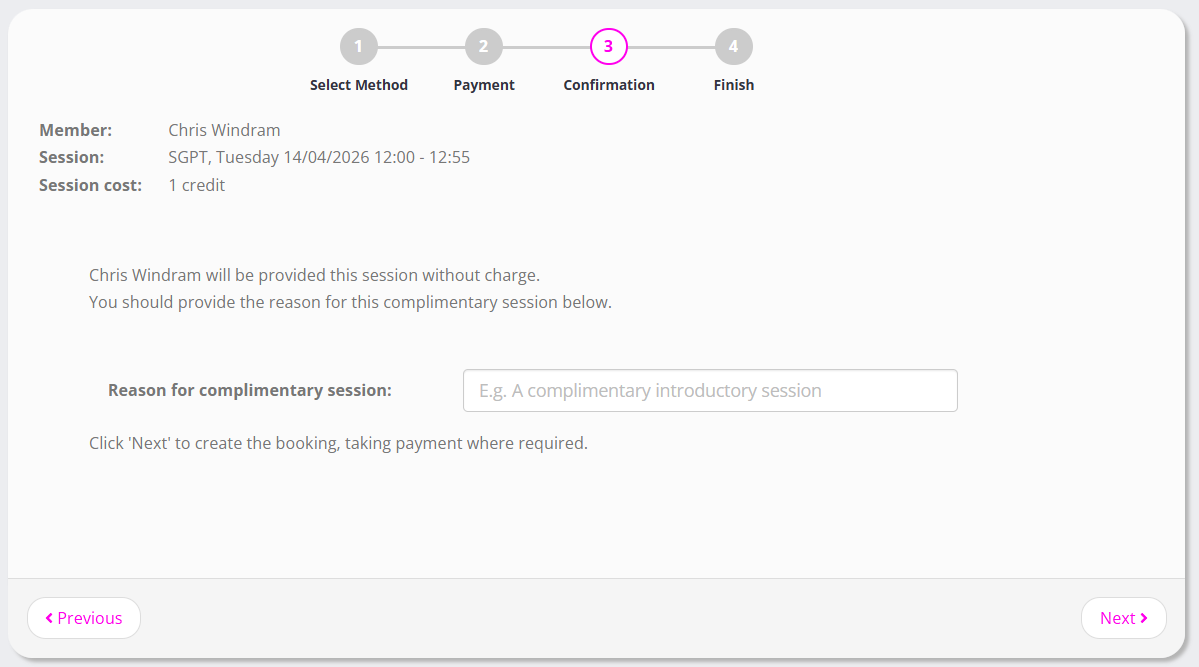Click the '1 credit' session cost value
Viewport: 1199px width, 667px height.
(197, 185)
